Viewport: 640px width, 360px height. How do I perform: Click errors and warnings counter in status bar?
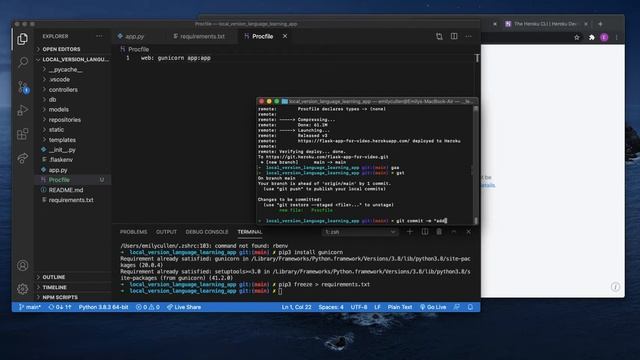(x=148, y=307)
